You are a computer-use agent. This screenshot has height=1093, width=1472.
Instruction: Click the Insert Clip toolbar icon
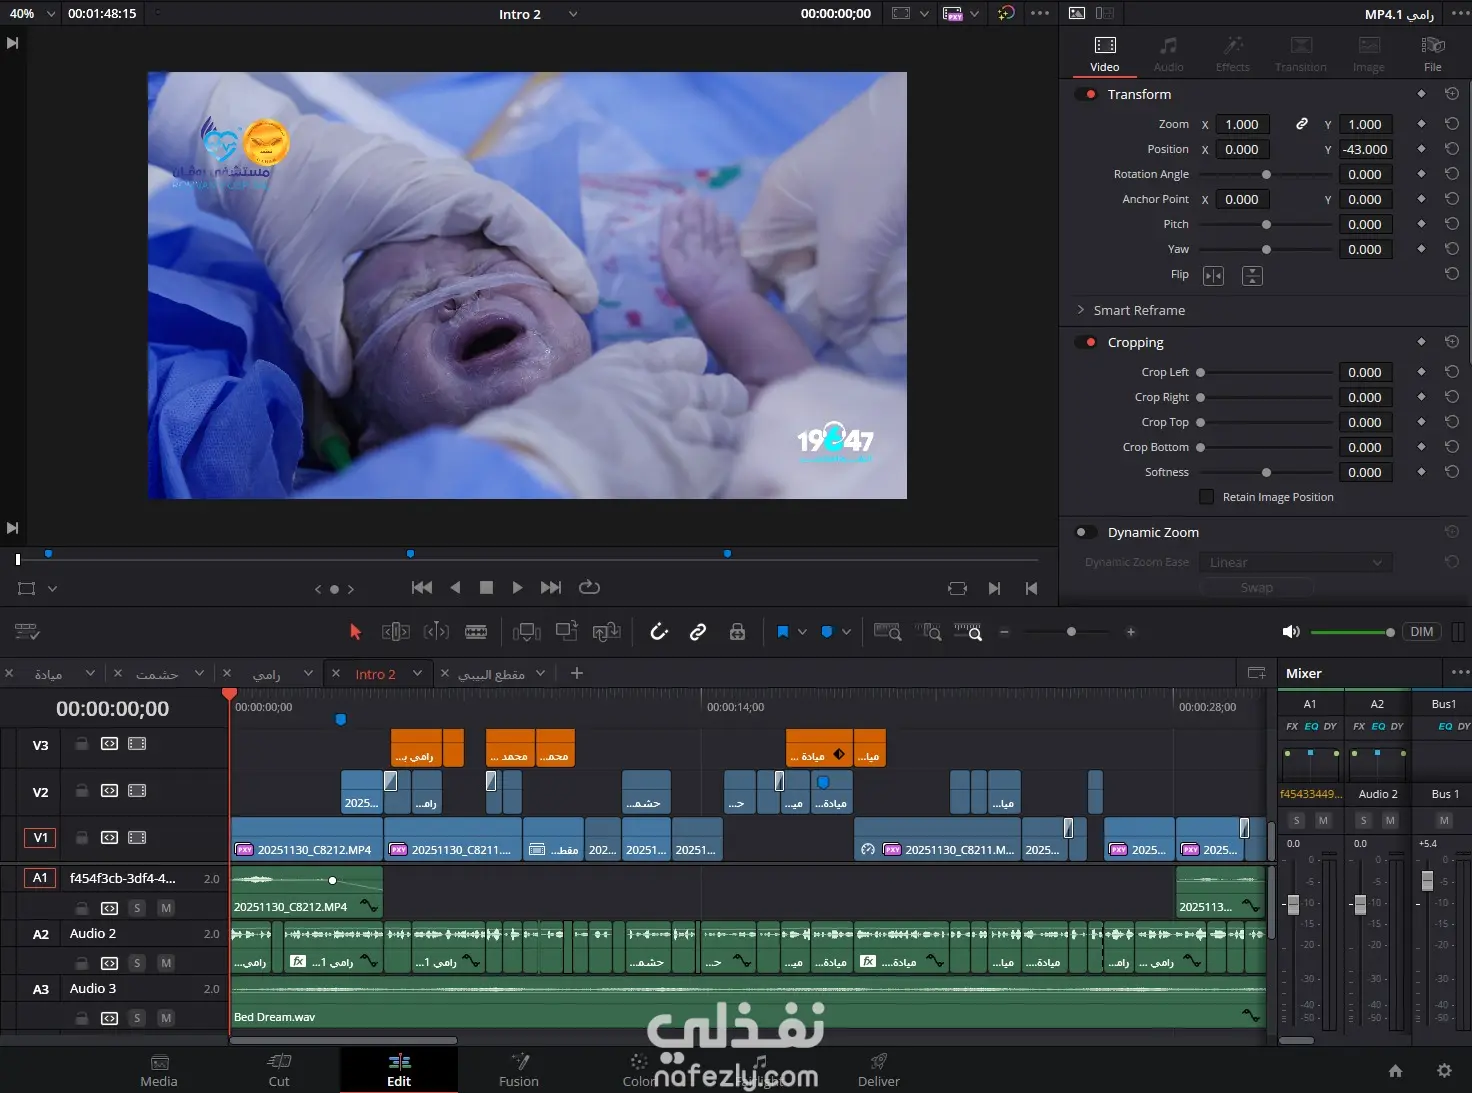pos(526,632)
